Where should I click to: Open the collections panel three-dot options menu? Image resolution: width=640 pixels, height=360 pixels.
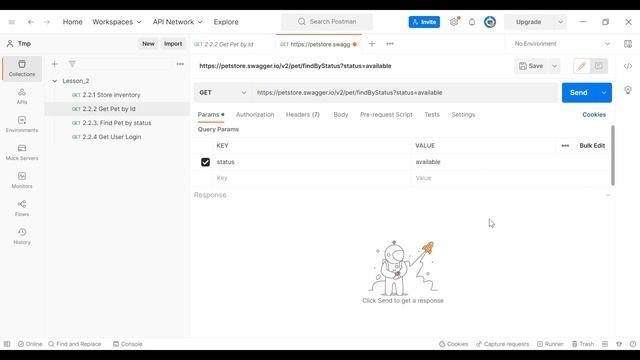180,64
